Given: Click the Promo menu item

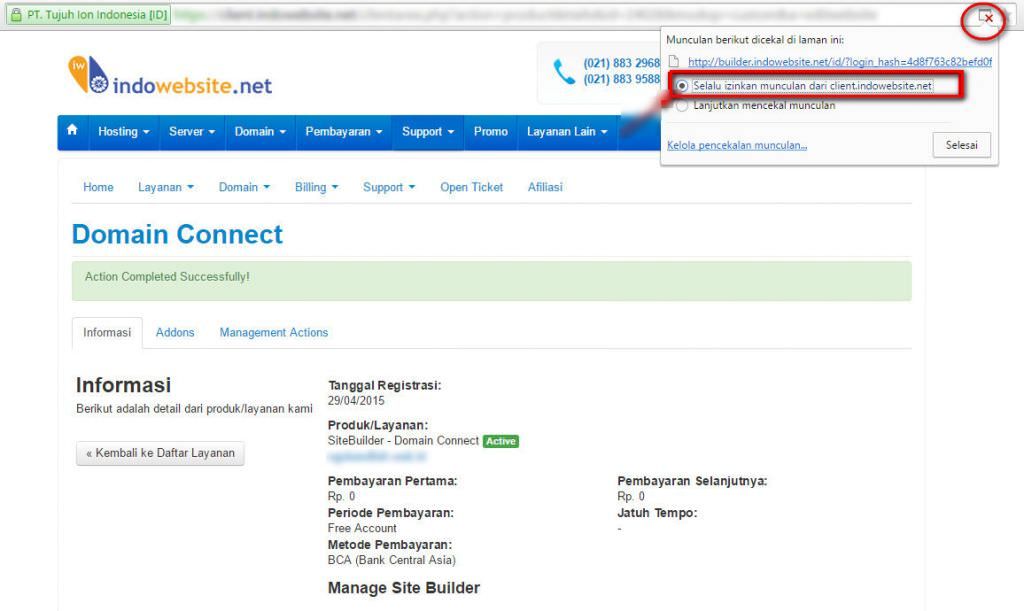Looking at the screenshot, I should (x=490, y=131).
